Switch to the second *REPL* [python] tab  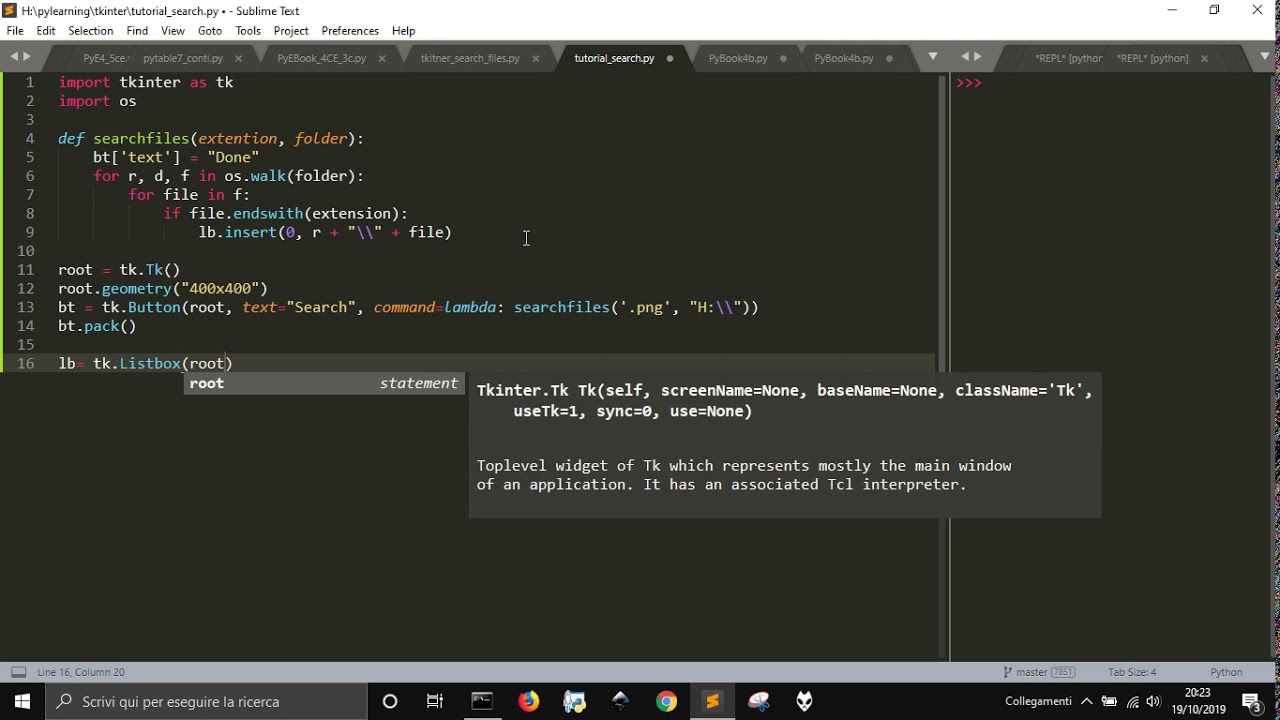point(1152,58)
